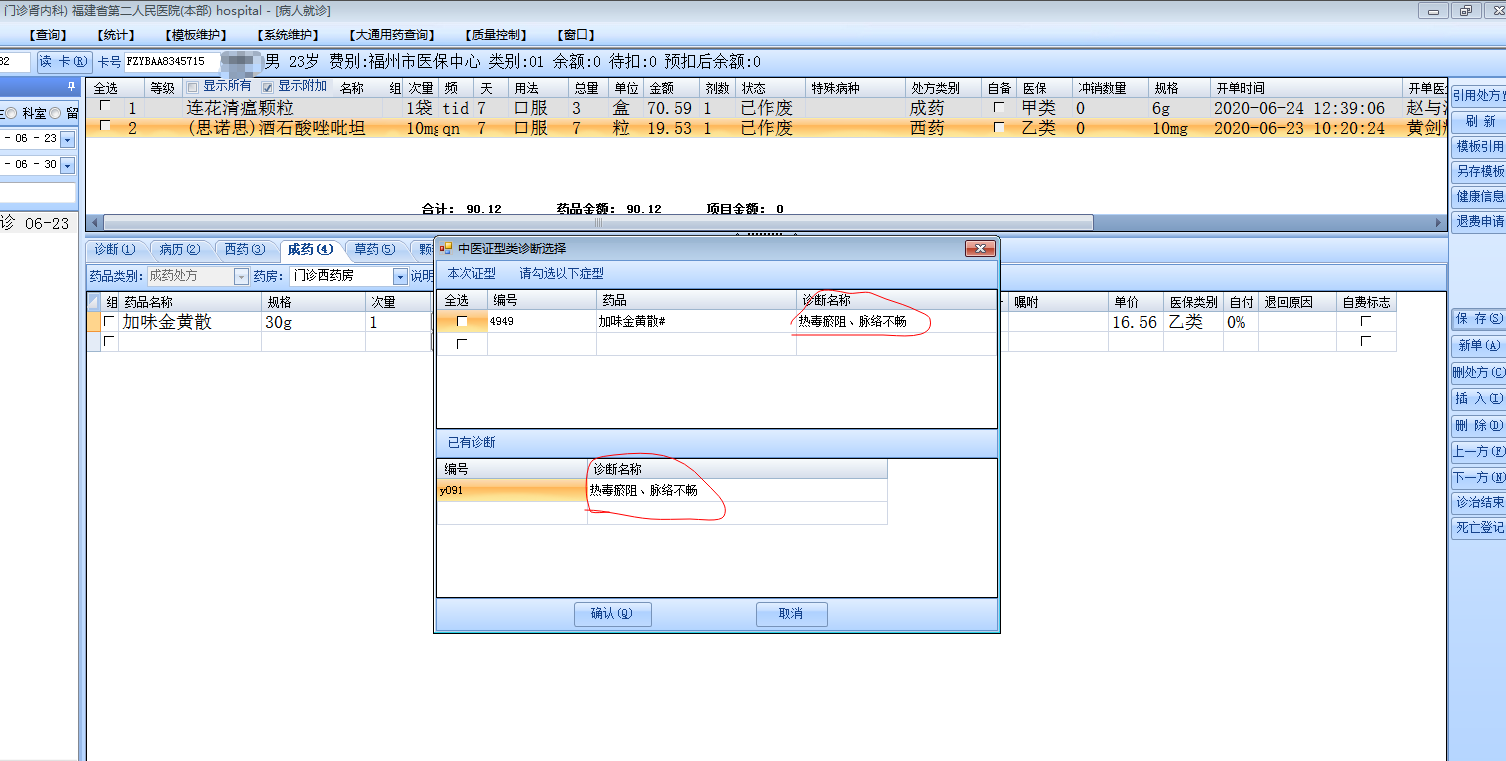Click the 取消 button in the dialog

click(791, 614)
